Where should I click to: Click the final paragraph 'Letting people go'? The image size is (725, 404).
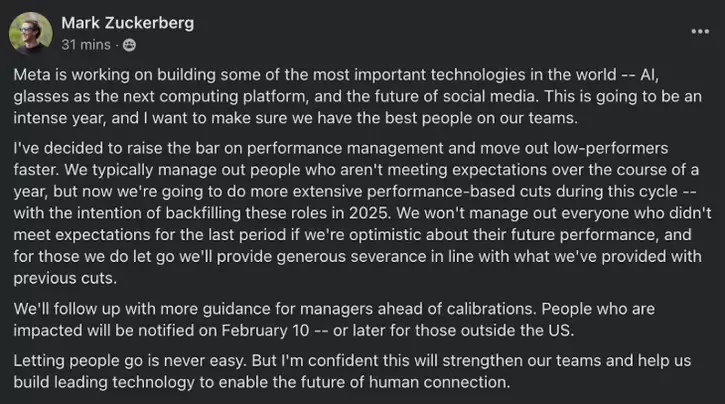(352, 371)
